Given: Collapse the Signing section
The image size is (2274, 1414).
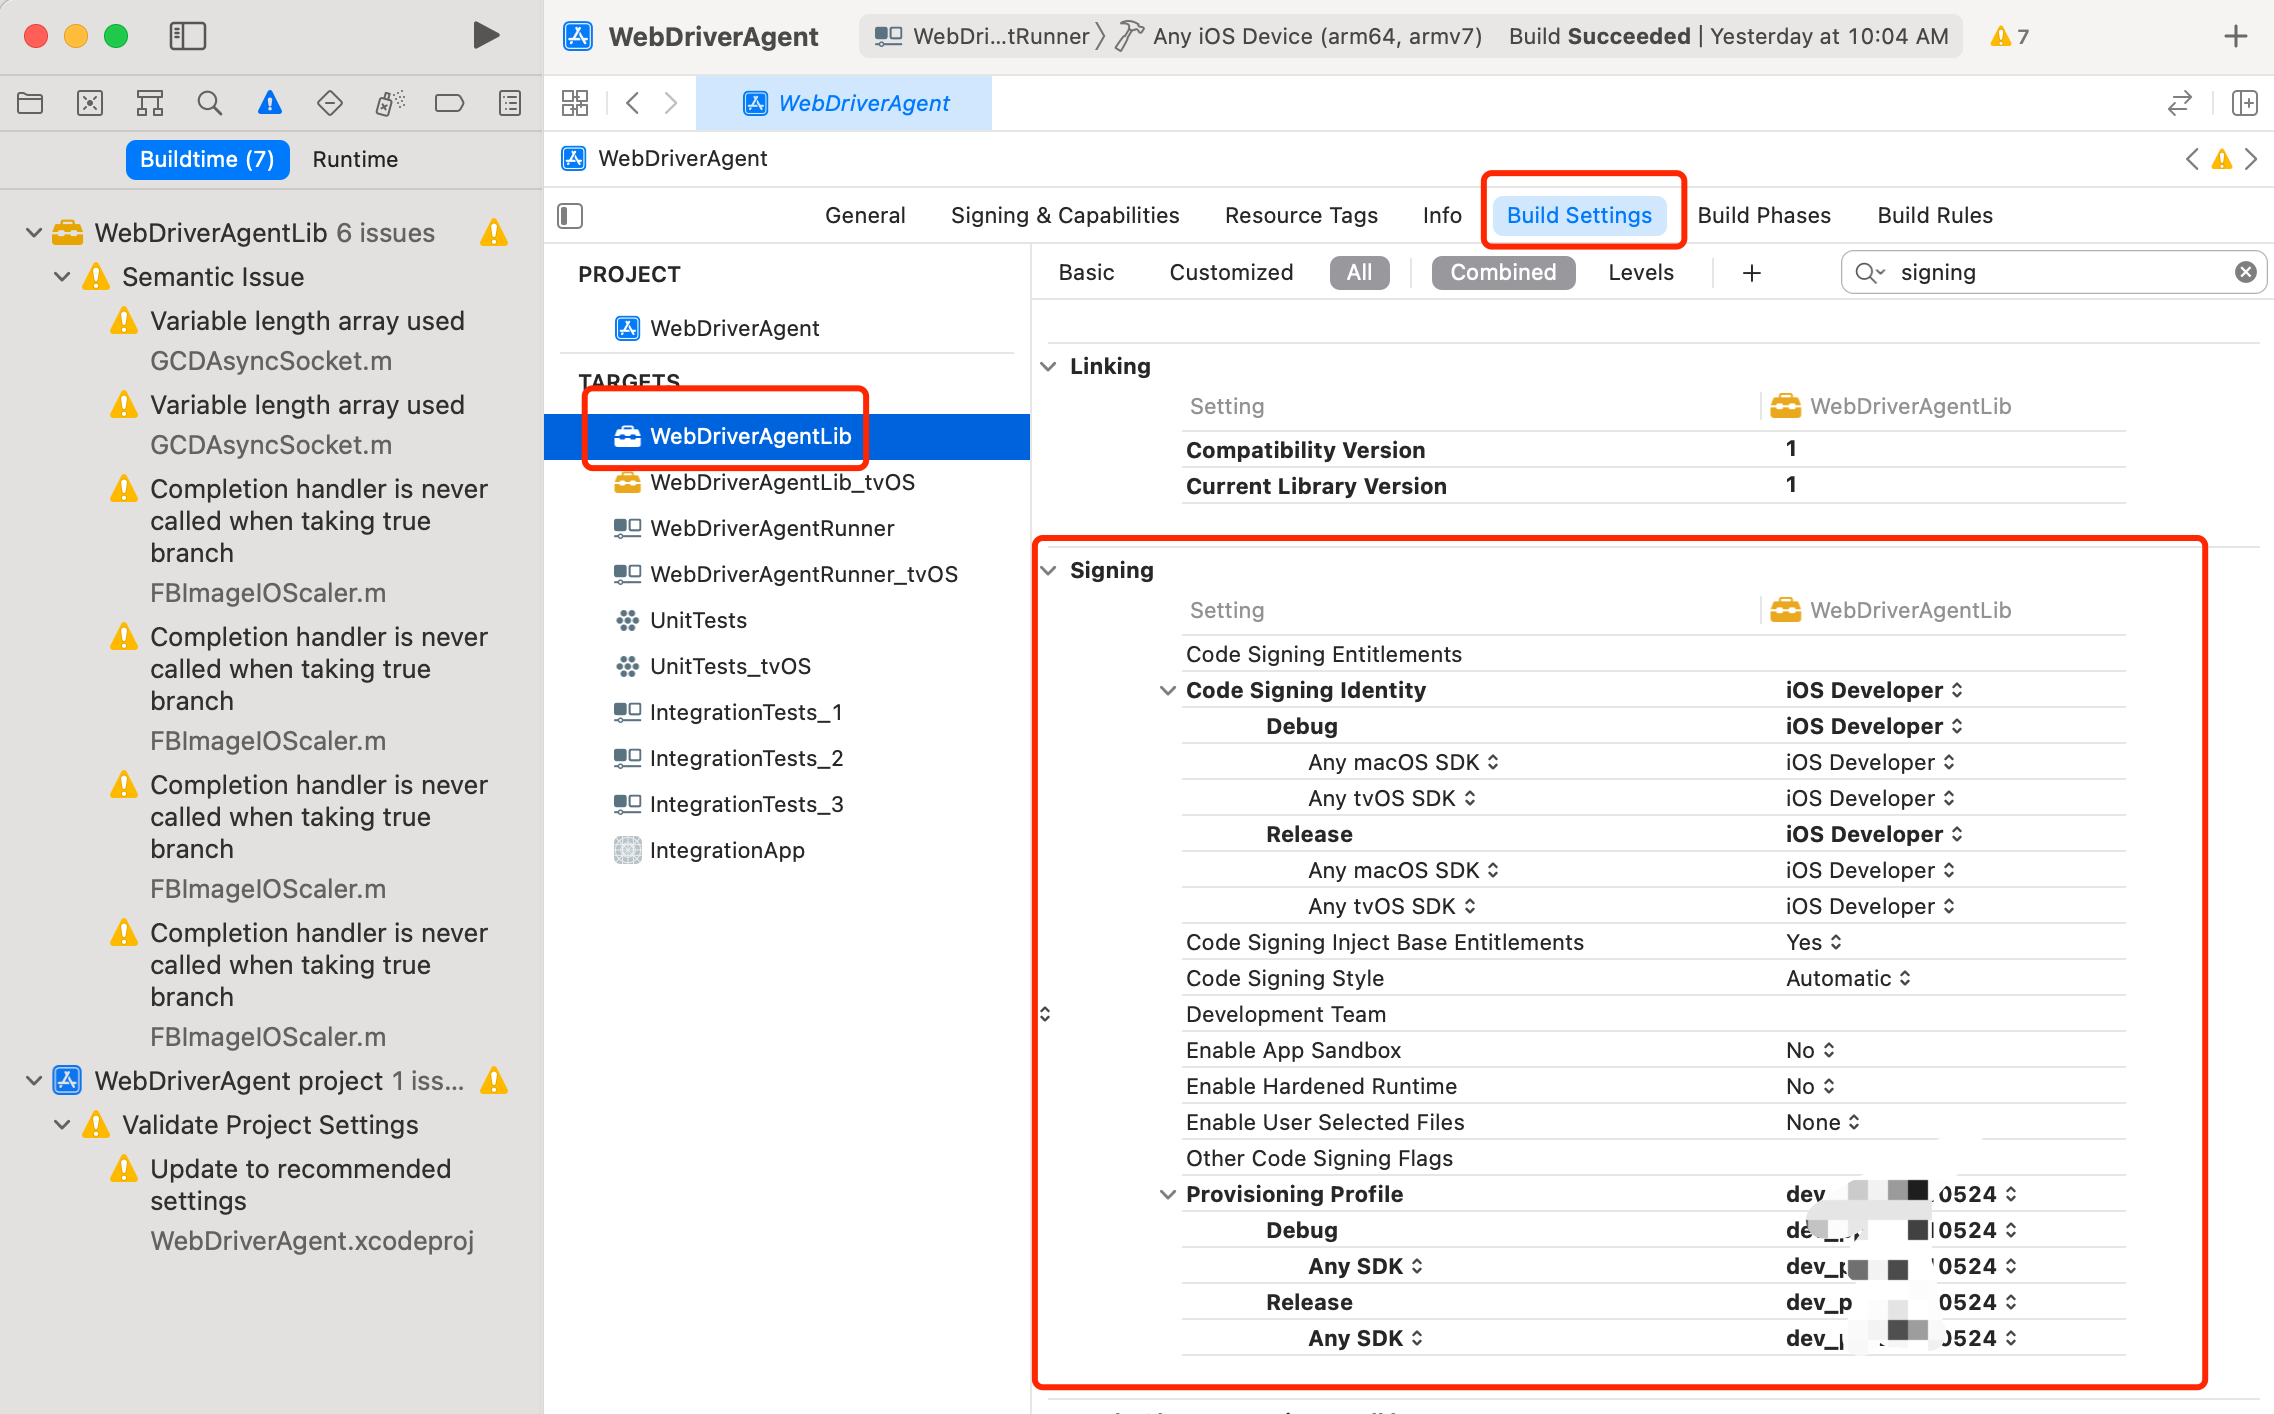Looking at the screenshot, I should pyautogui.click(x=1048, y=570).
